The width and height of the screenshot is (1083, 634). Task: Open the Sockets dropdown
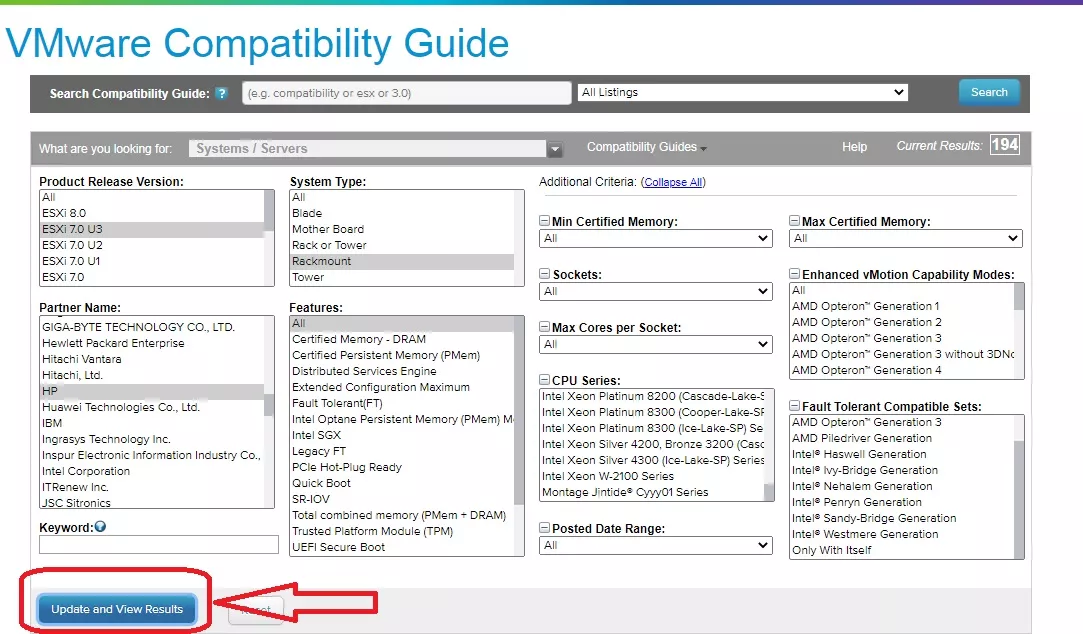pyautogui.click(x=655, y=291)
